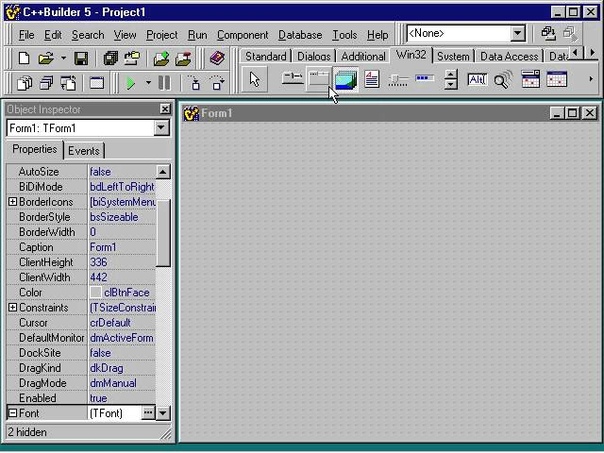Image resolution: width=604 pixels, height=453 pixels.
Task: Select the HotKey component
Action: (477, 79)
